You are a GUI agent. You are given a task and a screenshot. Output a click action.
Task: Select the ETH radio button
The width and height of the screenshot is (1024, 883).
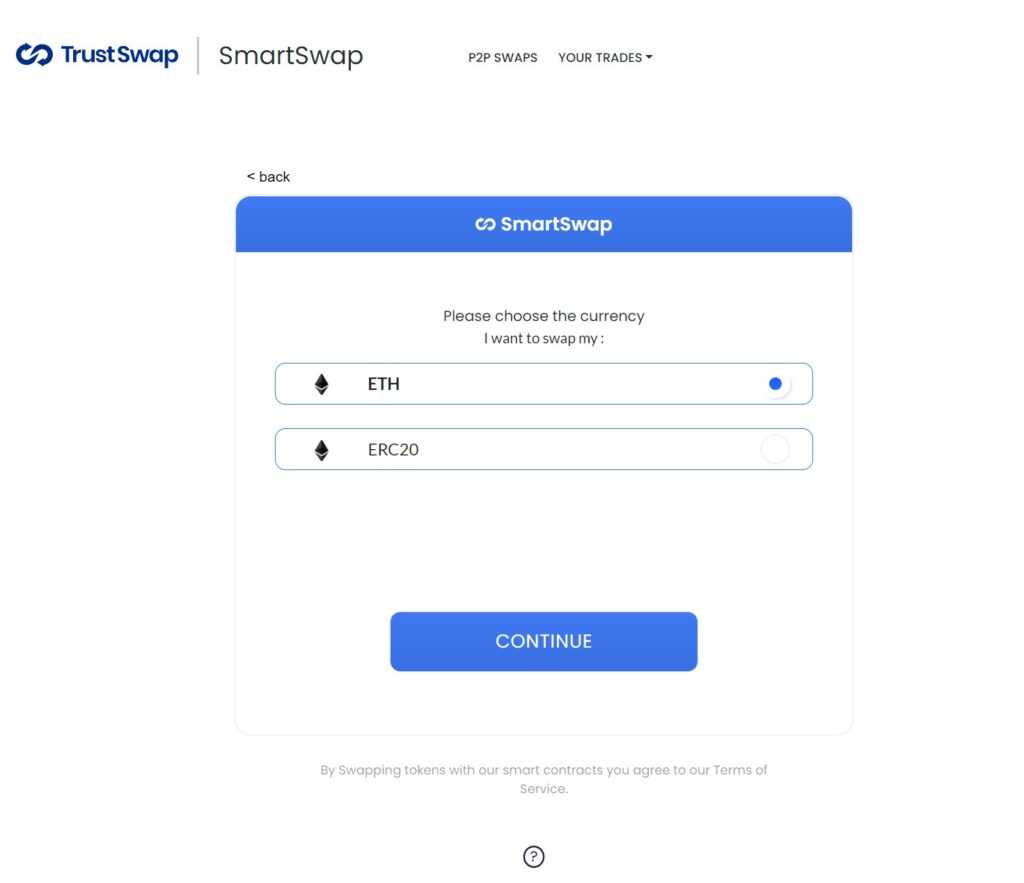[775, 384]
